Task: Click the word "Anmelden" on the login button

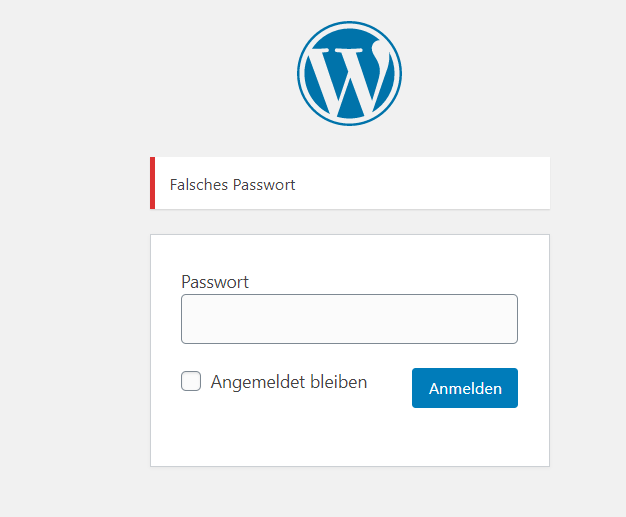Action: point(465,389)
